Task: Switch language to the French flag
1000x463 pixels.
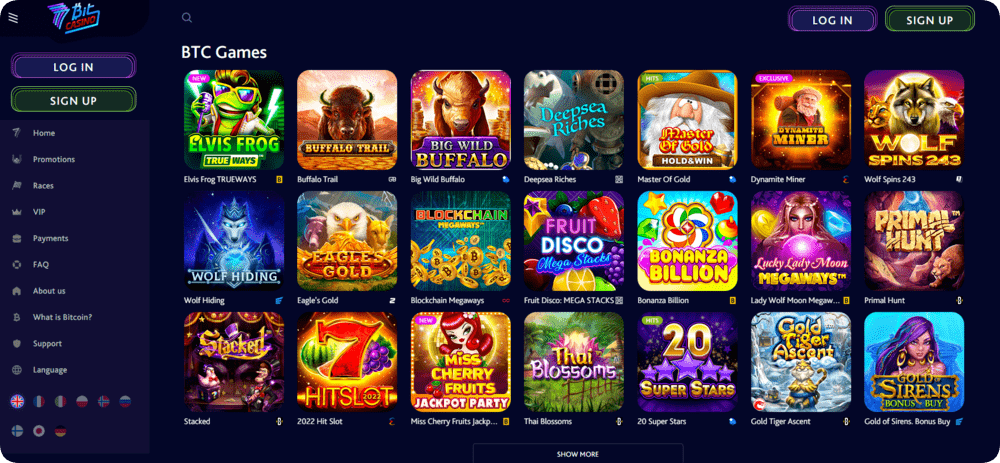Action: click(x=39, y=401)
